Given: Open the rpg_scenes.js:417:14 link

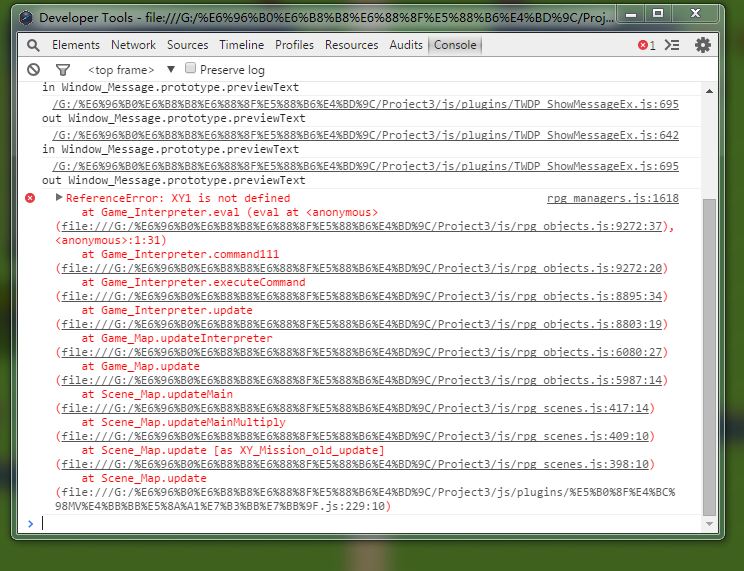Looking at the screenshot, I should pyautogui.click(x=355, y=409).
